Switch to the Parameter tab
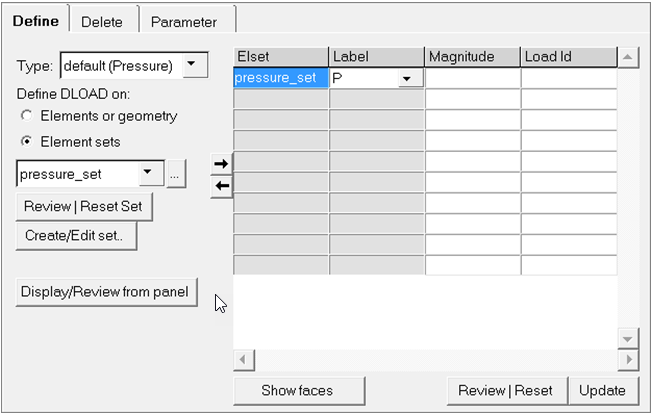Viewport: 653px width, 414px height. [183, 21]
